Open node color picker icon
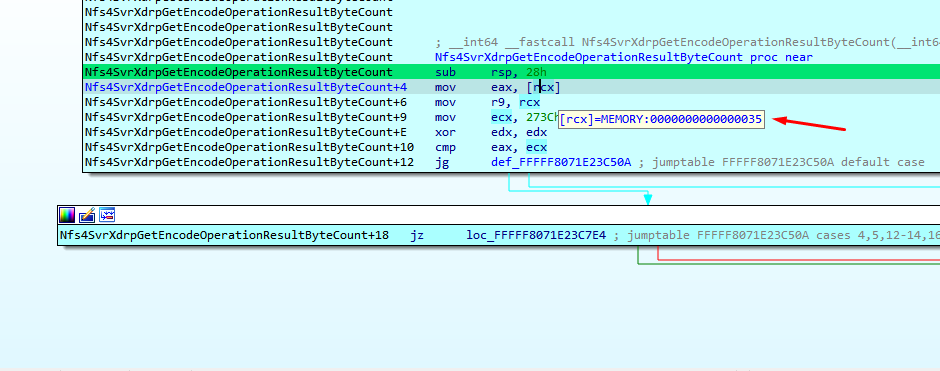 tap(67, 215)
